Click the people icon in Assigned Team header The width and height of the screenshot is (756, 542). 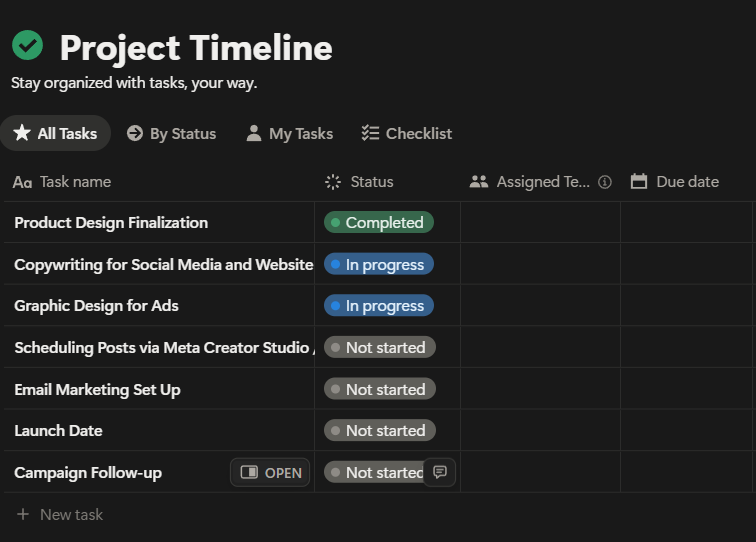pyautogui.click(x=479, y=182)
